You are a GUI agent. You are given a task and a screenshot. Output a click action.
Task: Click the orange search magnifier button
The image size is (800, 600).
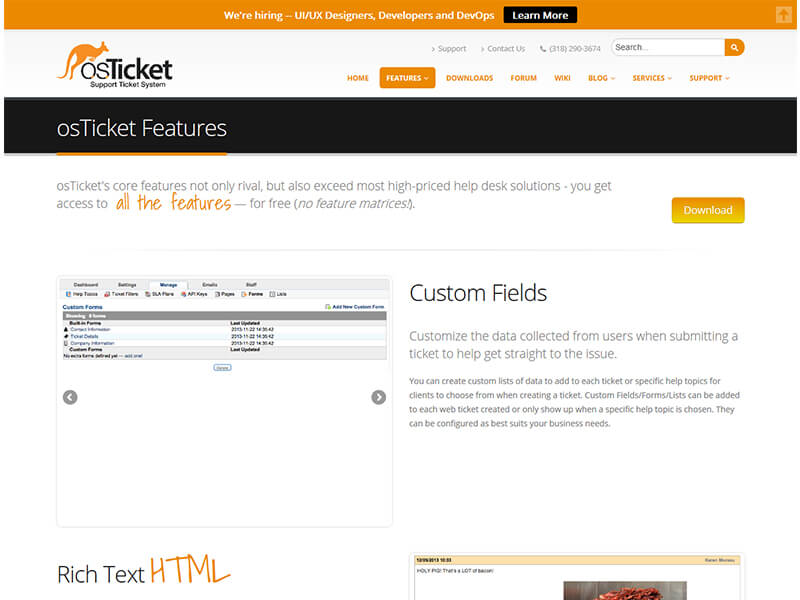[734, 47]
